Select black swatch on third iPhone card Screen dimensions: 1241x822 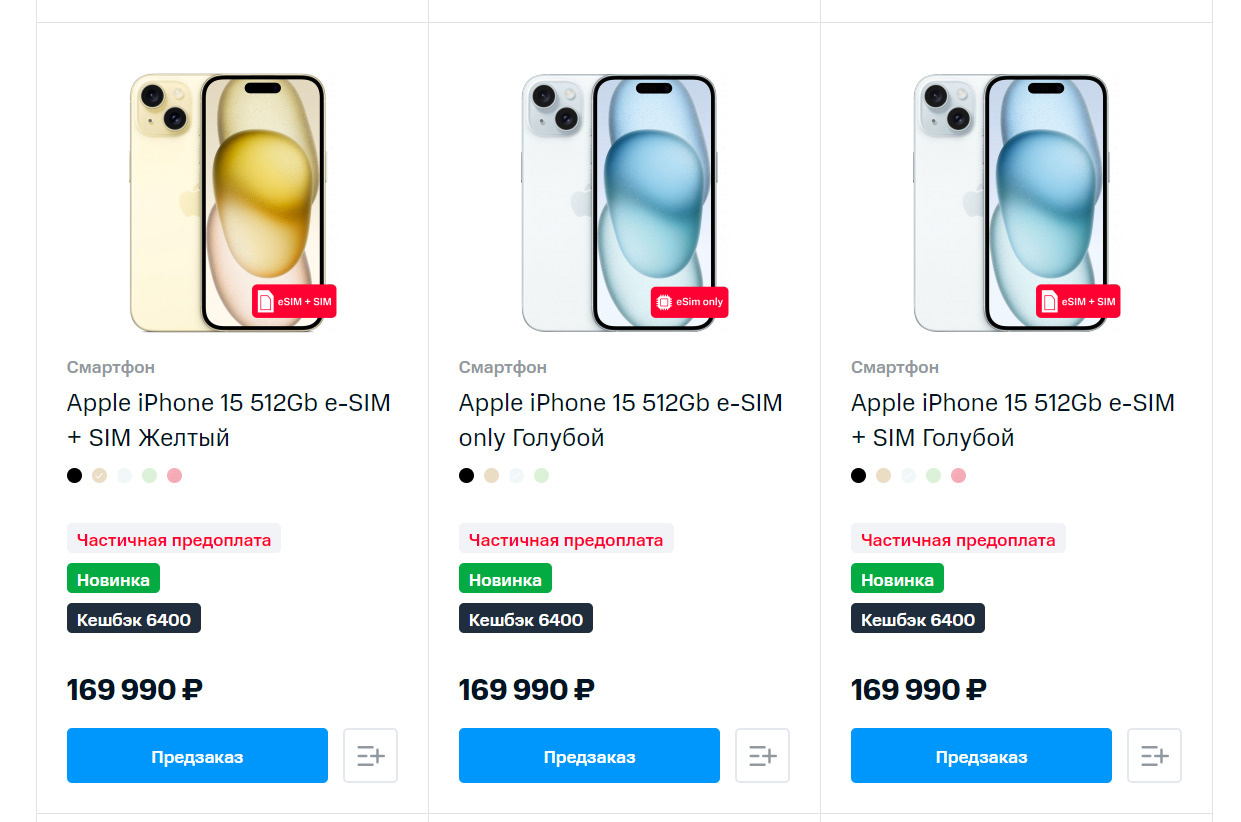click(x=859, y=476)
